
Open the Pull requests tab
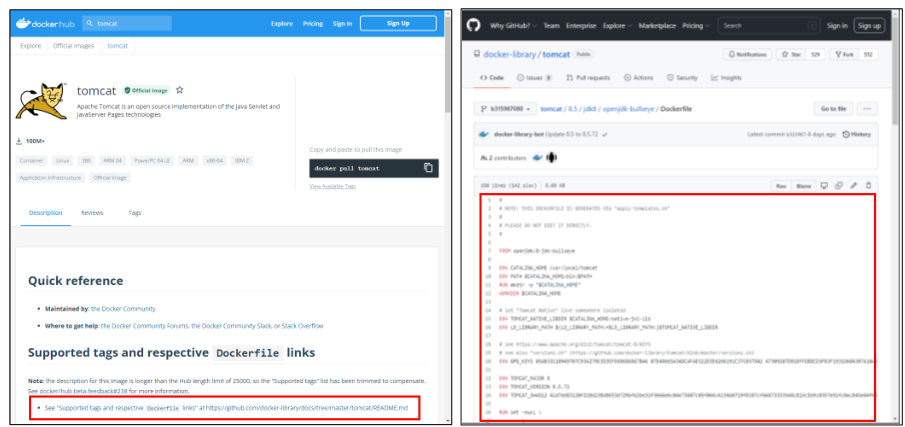(588, 77)
